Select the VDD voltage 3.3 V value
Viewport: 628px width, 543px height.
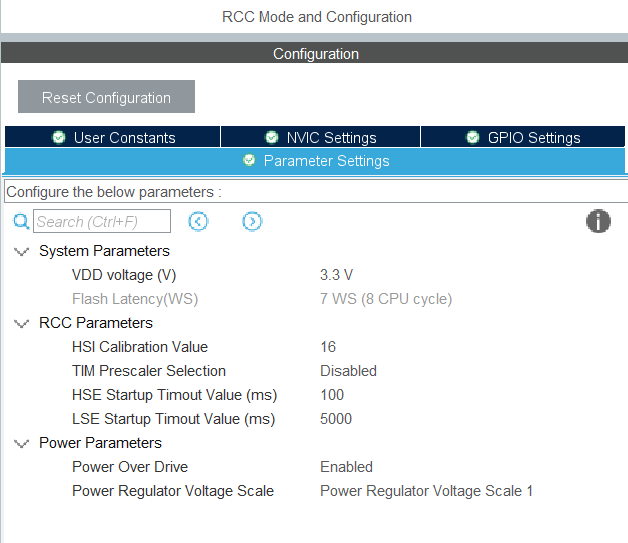[336, 275]
